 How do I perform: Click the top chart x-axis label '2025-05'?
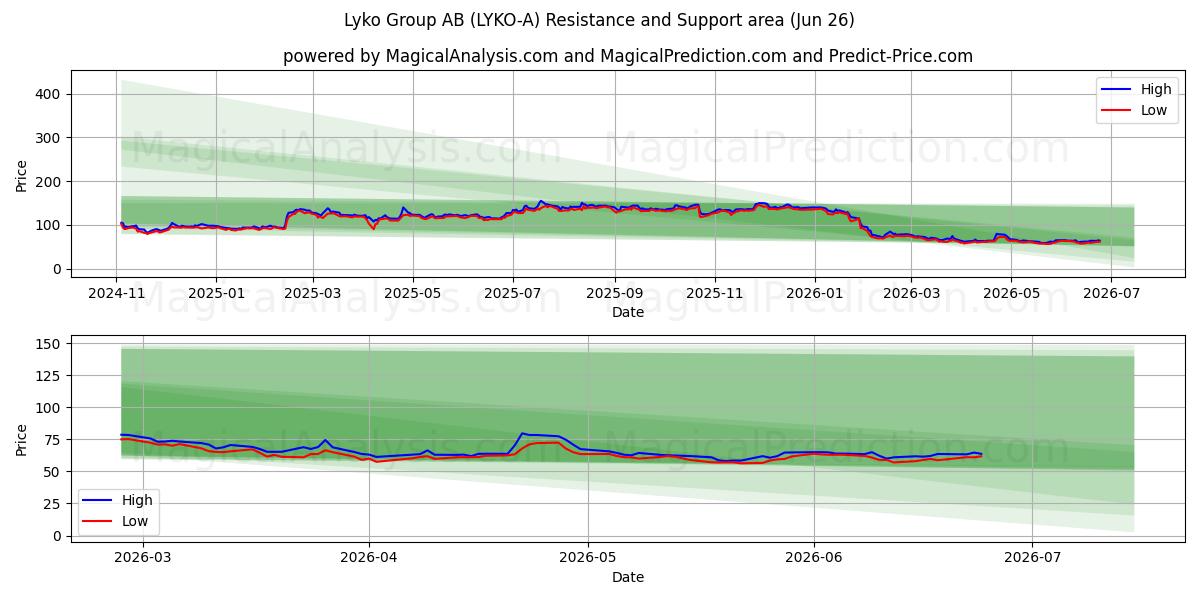(413, 293)
